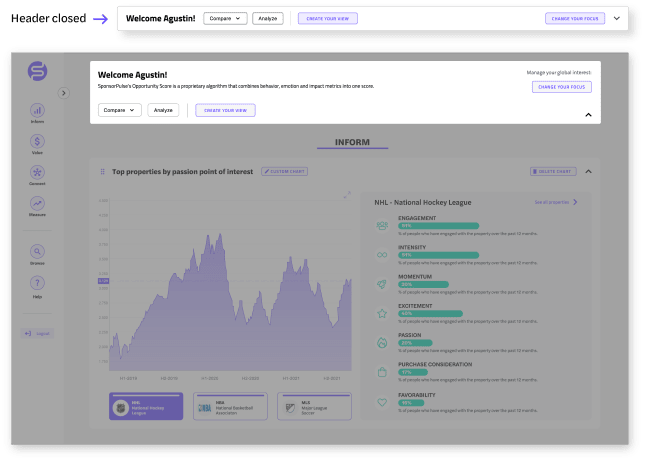This screenshot has width=645, height=461.
Task: Click Create Your View in expanded welcome panel
Action: pyautogui.click(x=225, y=110)
